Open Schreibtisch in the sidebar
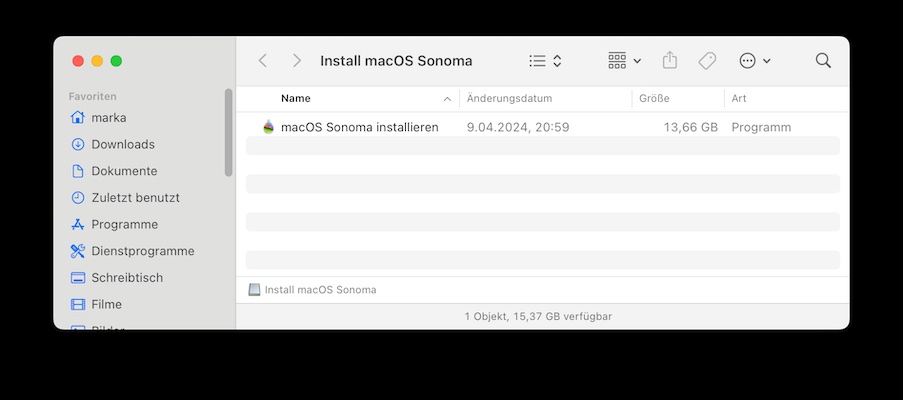The image size is (903, 400). tap(126, 277)
